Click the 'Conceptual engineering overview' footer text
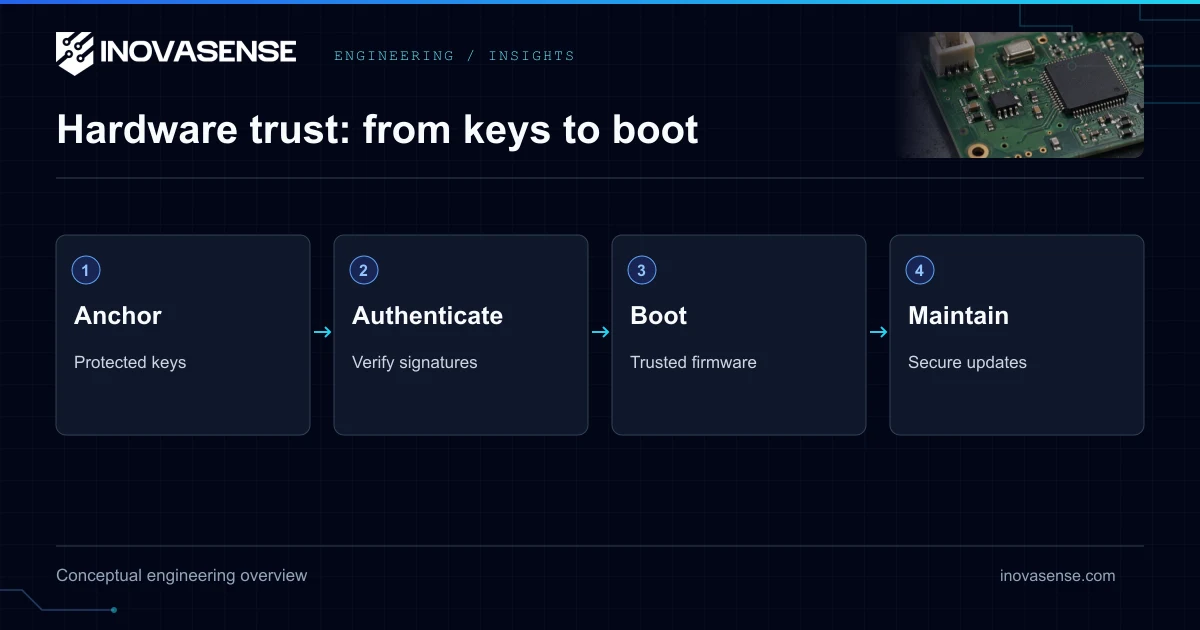Image resolution: width=1200 pixels, height=630 pixels. point(182,575)
